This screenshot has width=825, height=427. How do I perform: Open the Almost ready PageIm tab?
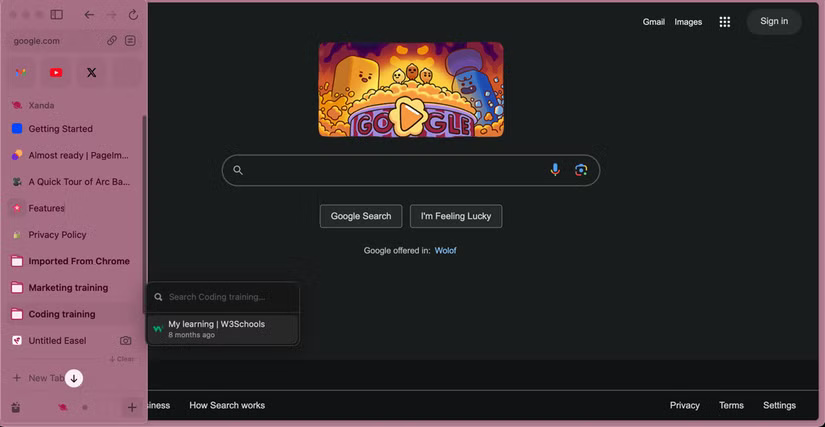point(74,155)
